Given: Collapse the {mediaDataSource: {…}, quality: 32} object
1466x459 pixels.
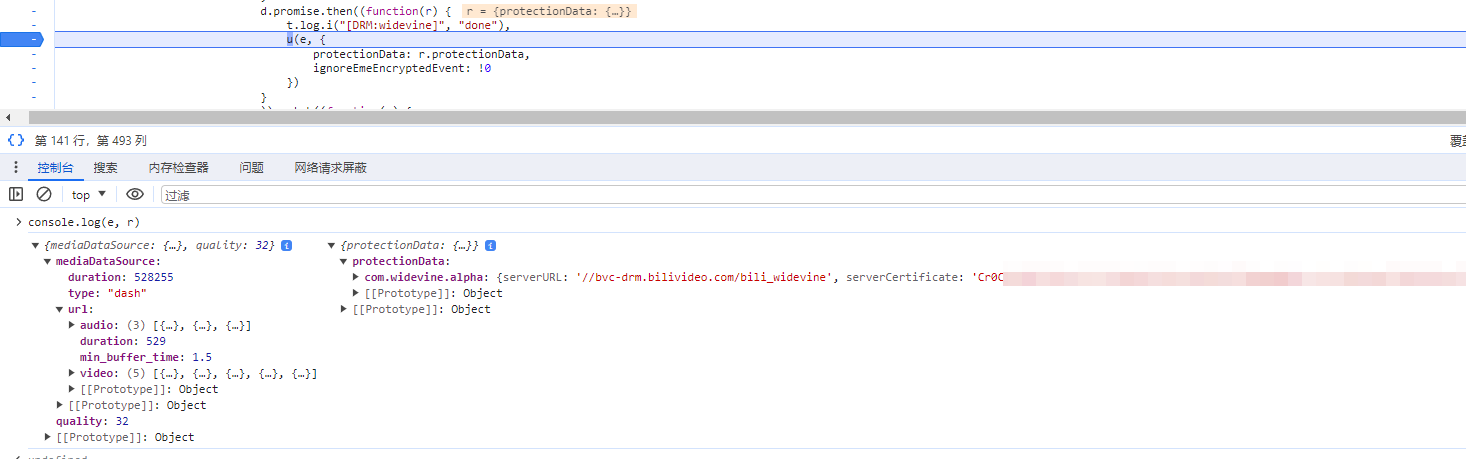Looking at the screenshot, I should [36, 245].
